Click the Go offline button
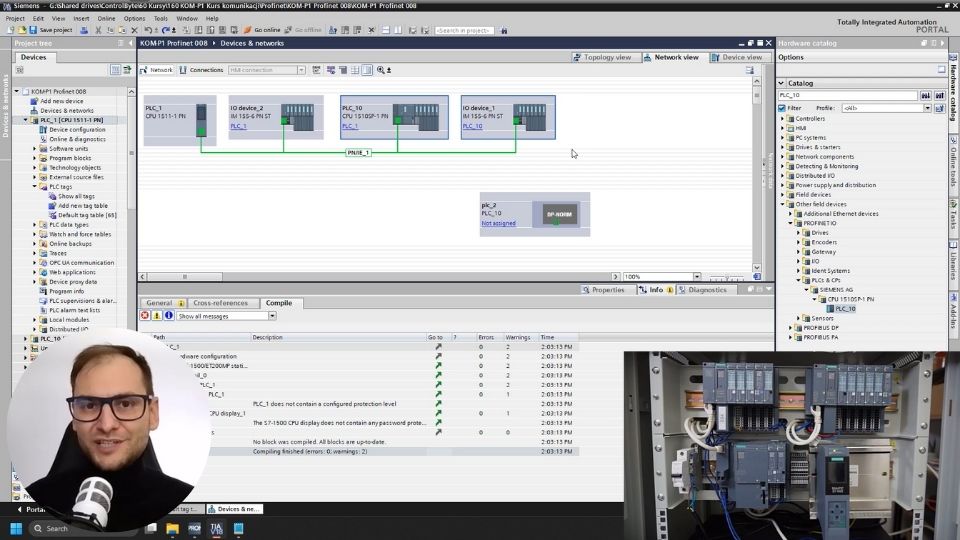 (x=303, y=30)
